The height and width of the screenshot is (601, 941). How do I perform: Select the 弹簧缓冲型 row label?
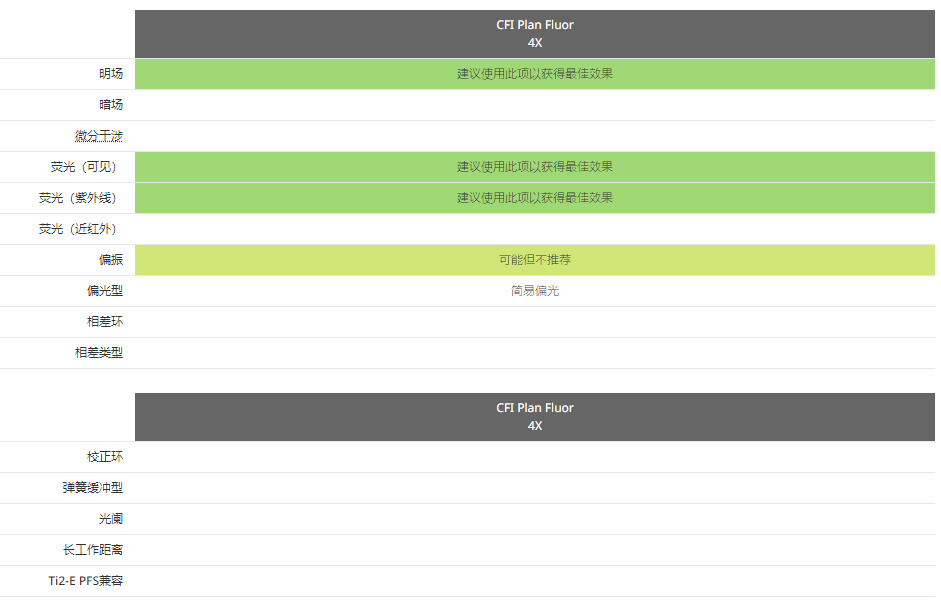(x=93, y=488)
